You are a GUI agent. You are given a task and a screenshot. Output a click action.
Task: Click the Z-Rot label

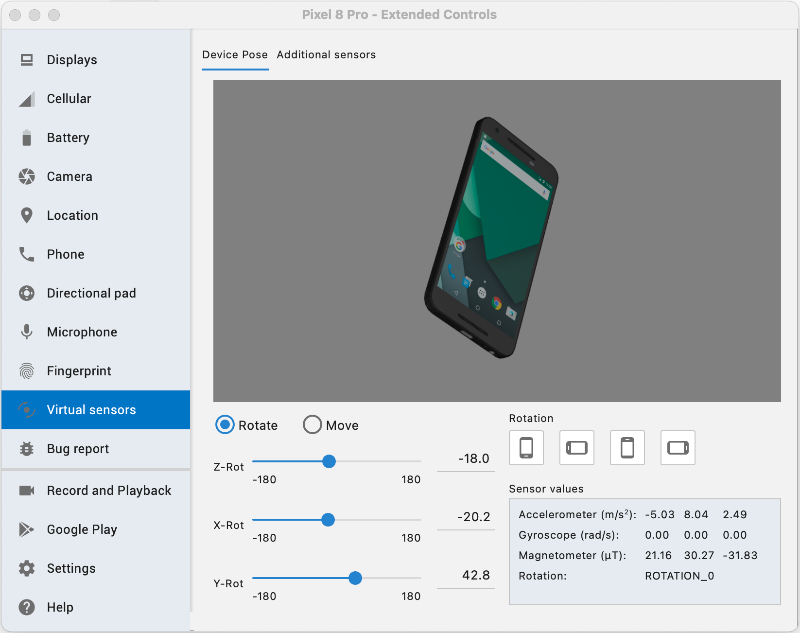pyautogui.click(x=229, y=467)
